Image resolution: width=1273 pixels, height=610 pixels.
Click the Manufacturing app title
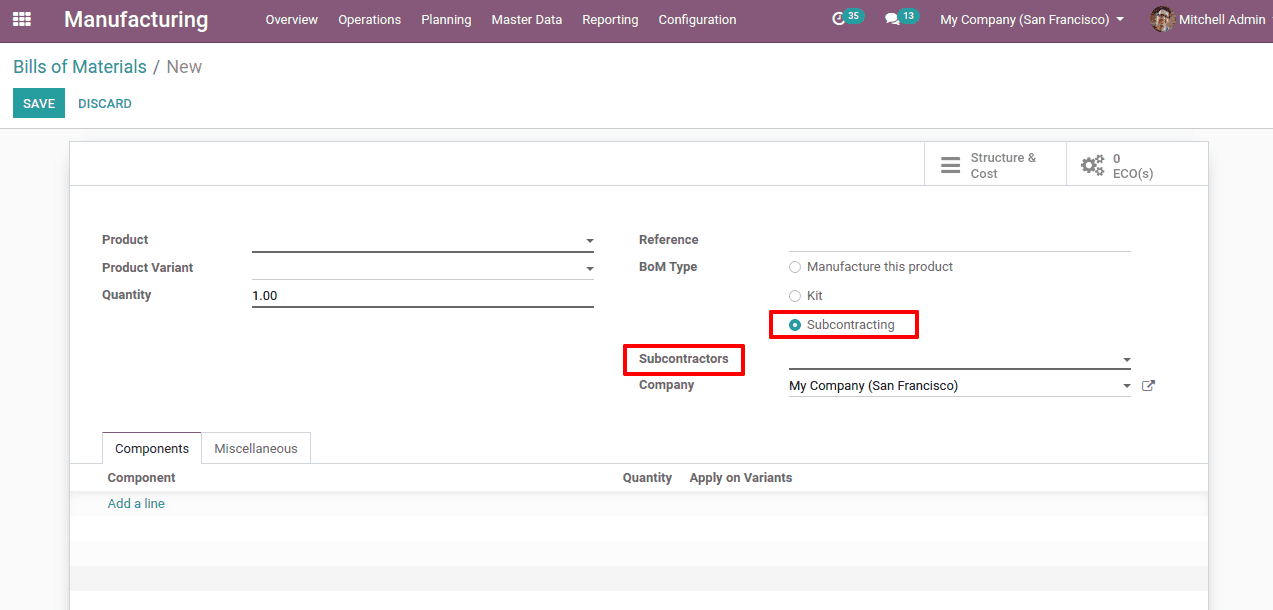click(x=136, y=19)
